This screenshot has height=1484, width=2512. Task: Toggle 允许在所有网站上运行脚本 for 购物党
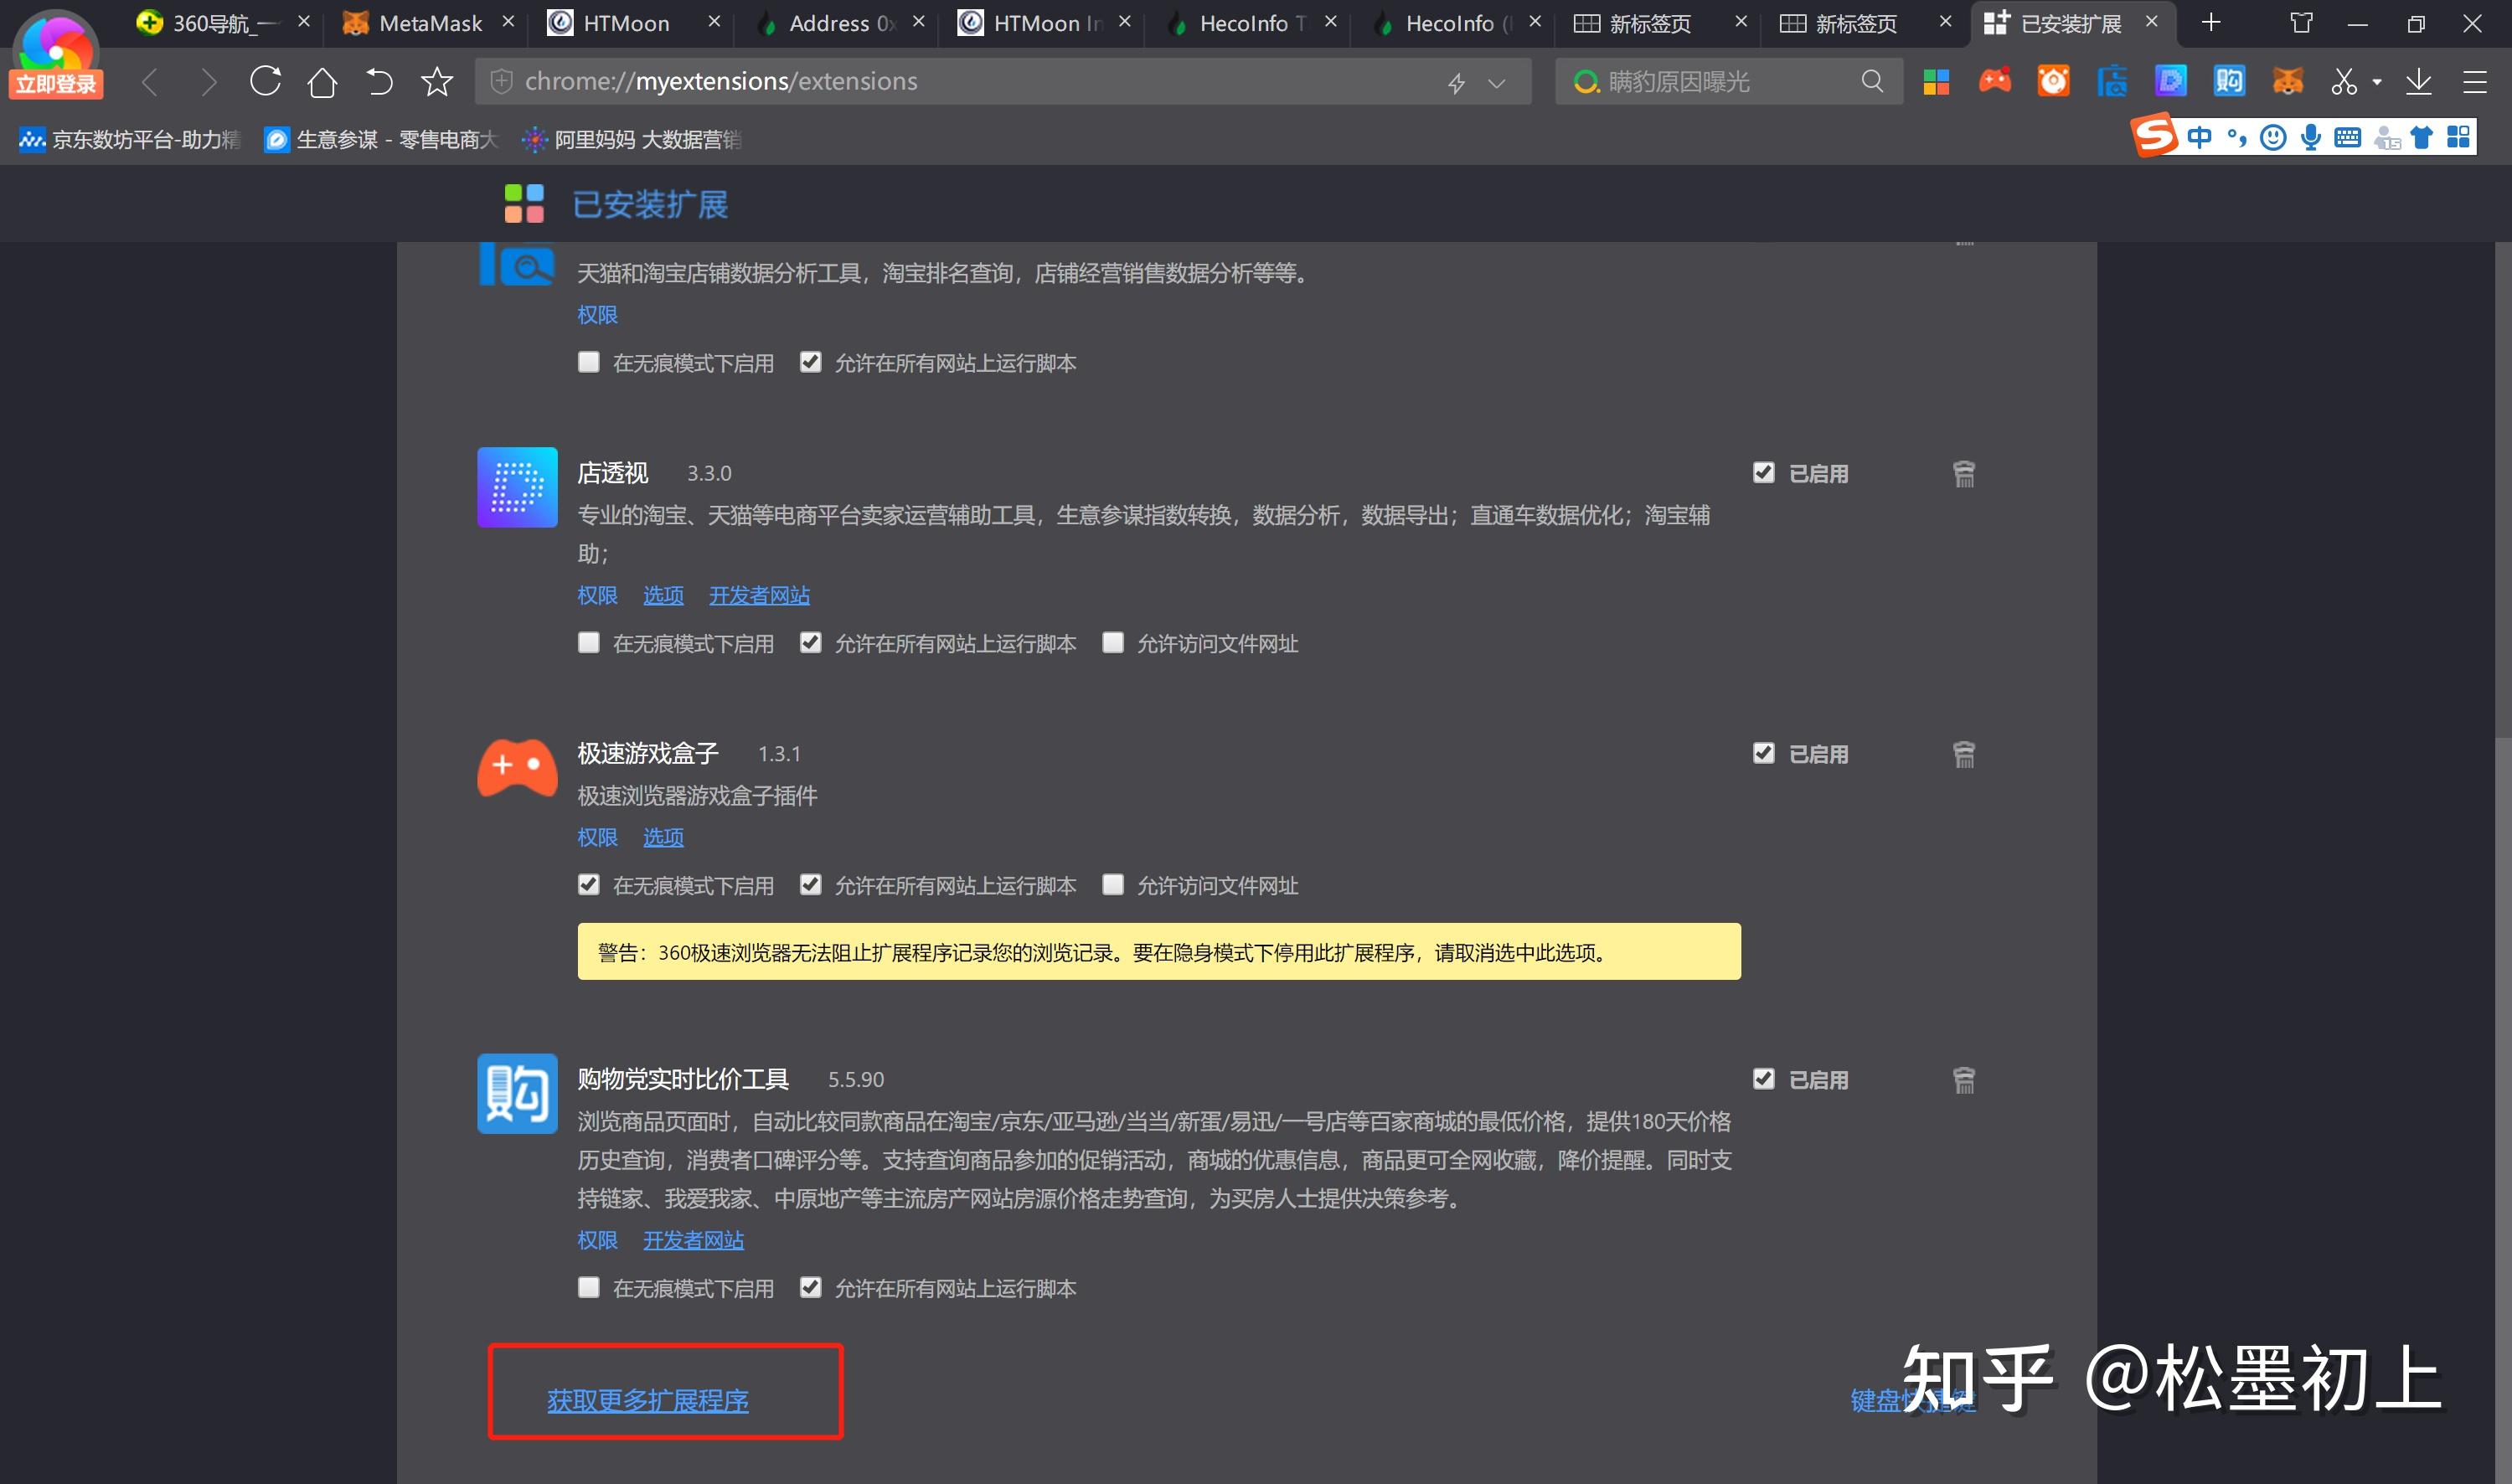point(811,1288)
